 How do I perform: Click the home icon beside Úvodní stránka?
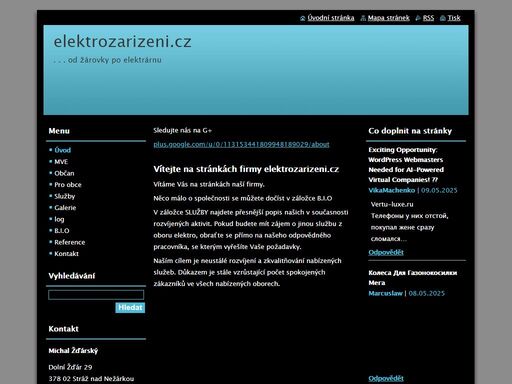click(x=303, y=18)
